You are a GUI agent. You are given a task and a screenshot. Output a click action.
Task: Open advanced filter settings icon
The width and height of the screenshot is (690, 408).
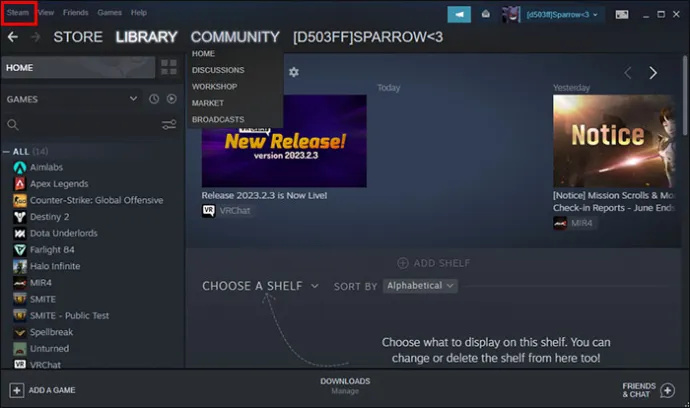click(169, 125)
